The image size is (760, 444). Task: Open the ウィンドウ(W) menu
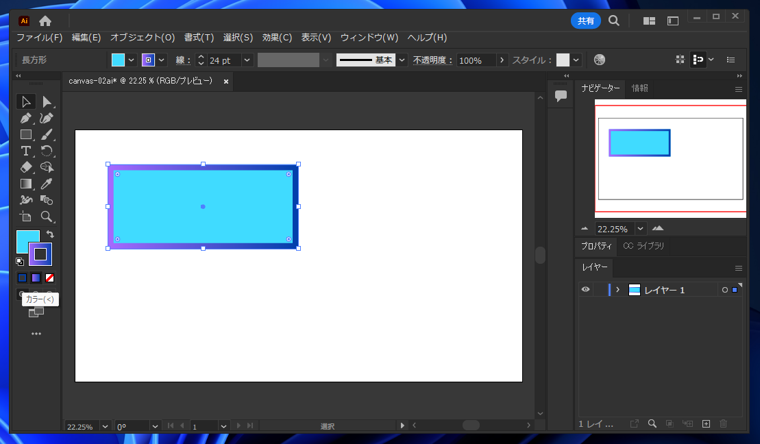click(x=369, y=37)
